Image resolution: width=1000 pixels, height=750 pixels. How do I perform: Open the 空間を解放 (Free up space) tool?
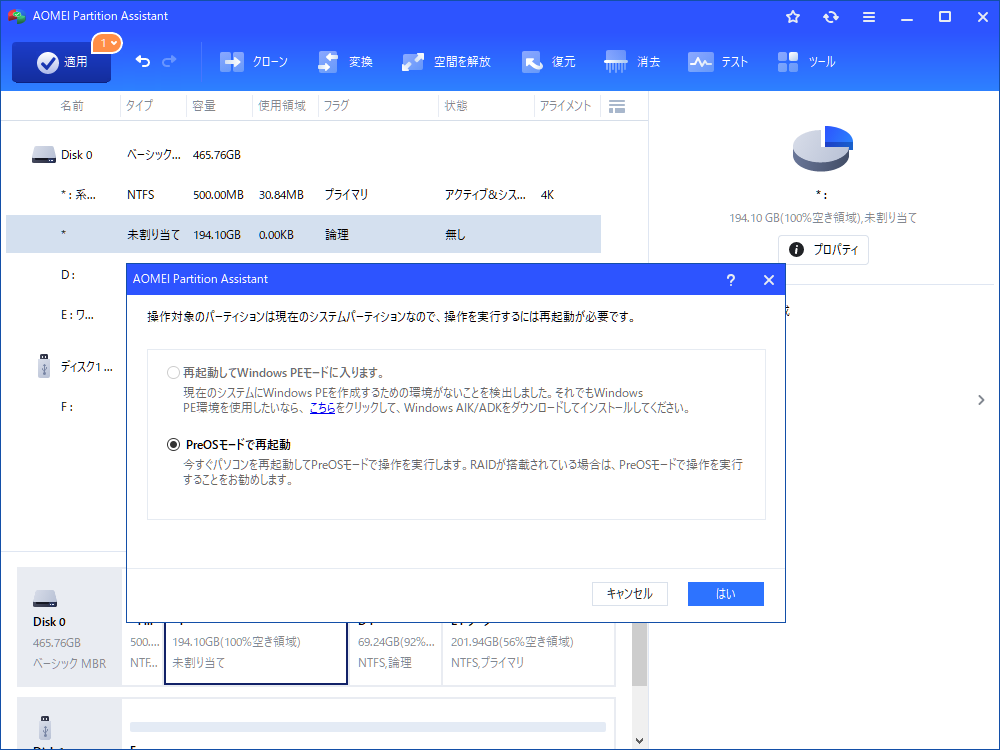(x=446, y=62)
